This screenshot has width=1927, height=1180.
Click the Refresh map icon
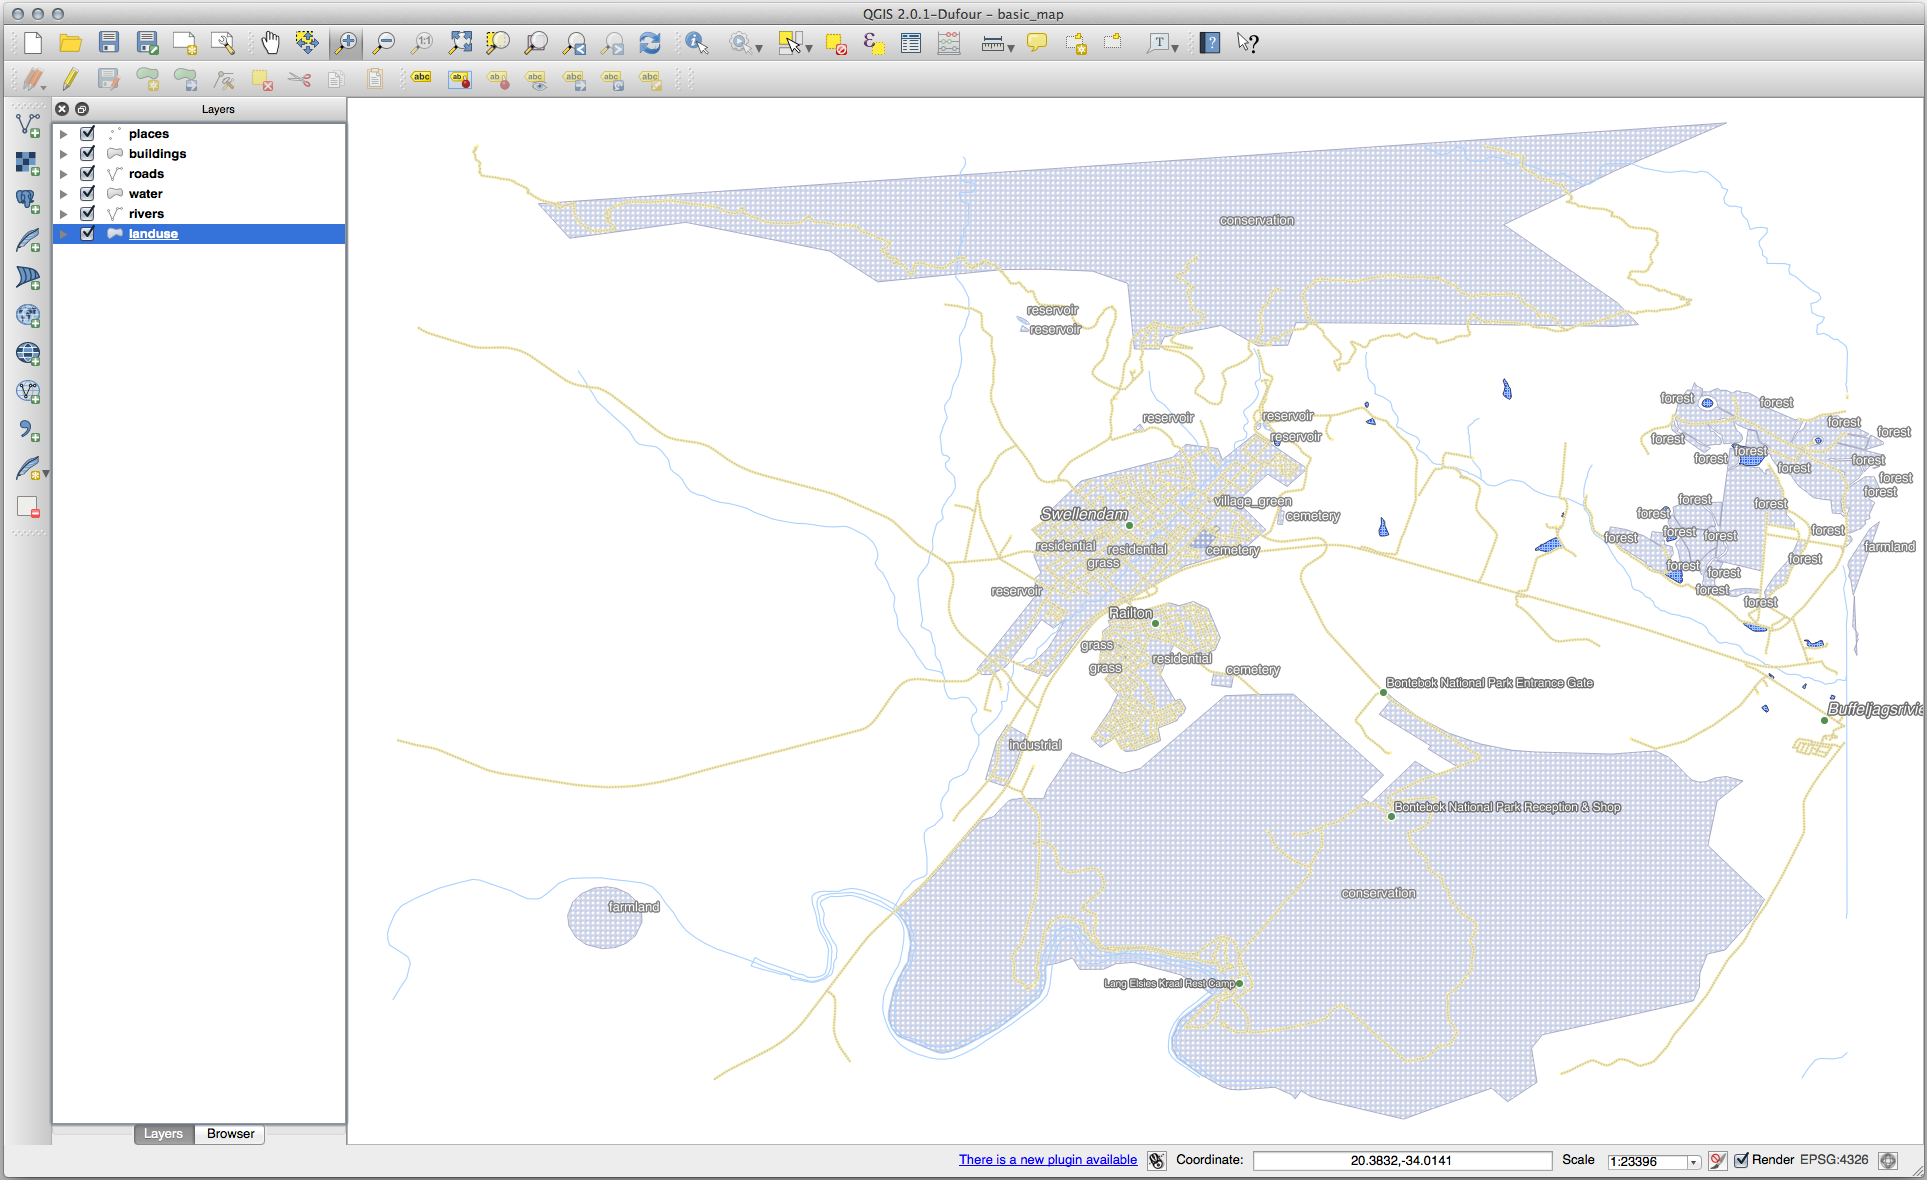pyautogui.click(x=650, y=42)
